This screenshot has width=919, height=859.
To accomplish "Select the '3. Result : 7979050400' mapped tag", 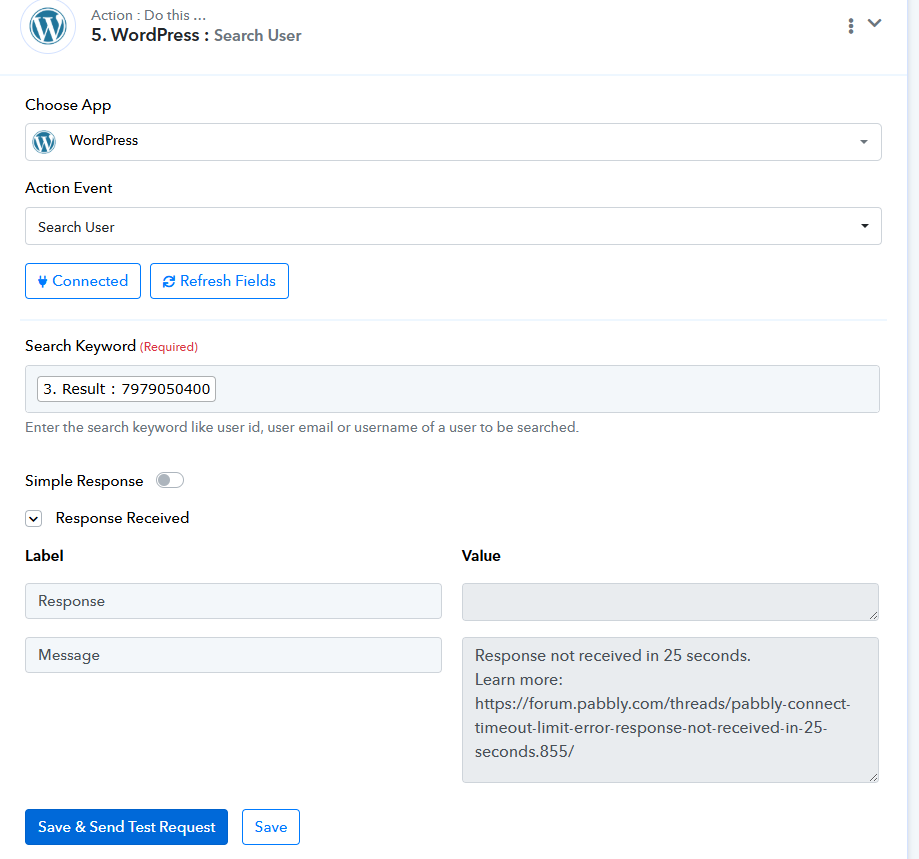I will (127, 389).
